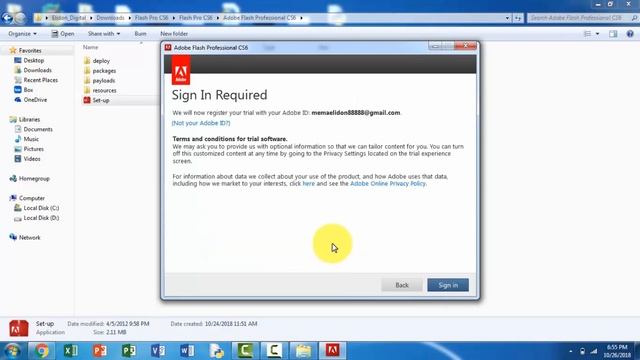Click the Explorer forward navigation arrow
Viewport: 640px width, 360px height.
coord(20,18)
